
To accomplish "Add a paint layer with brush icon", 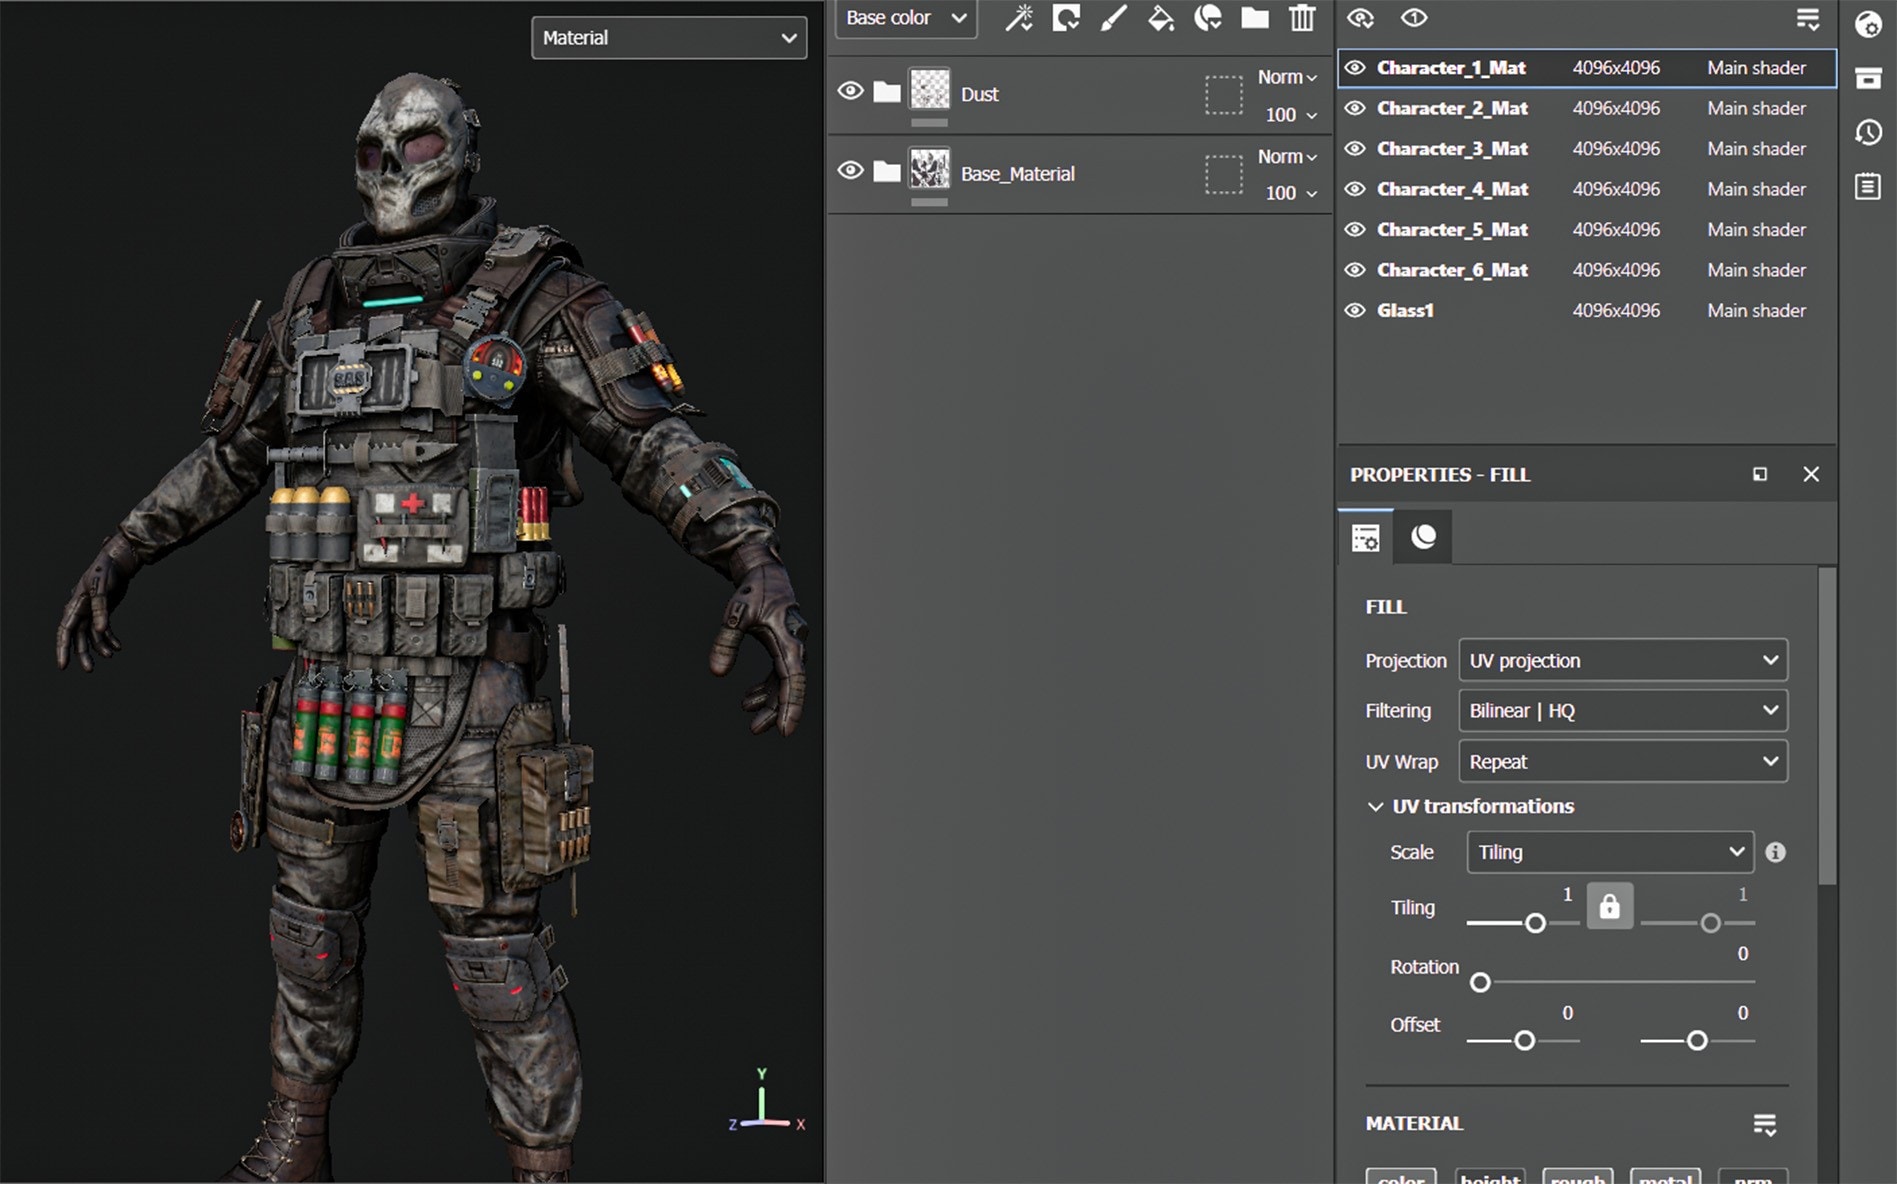I will 1113,18.
